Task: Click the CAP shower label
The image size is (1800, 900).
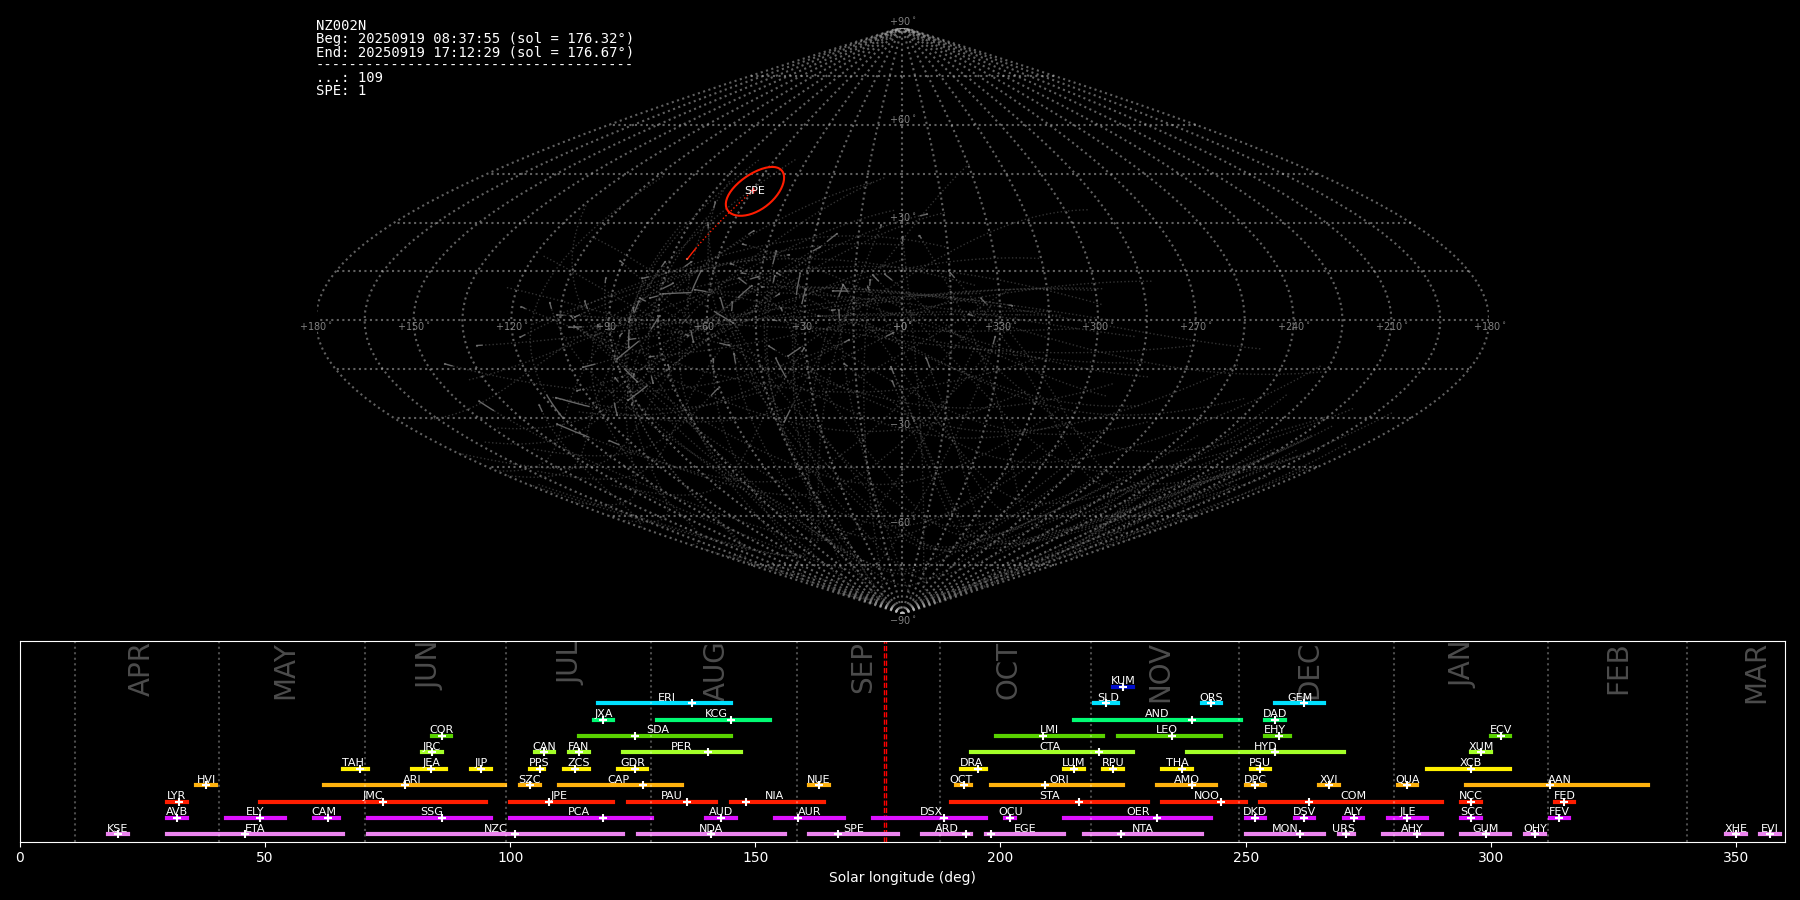Action: coord(619,780)
